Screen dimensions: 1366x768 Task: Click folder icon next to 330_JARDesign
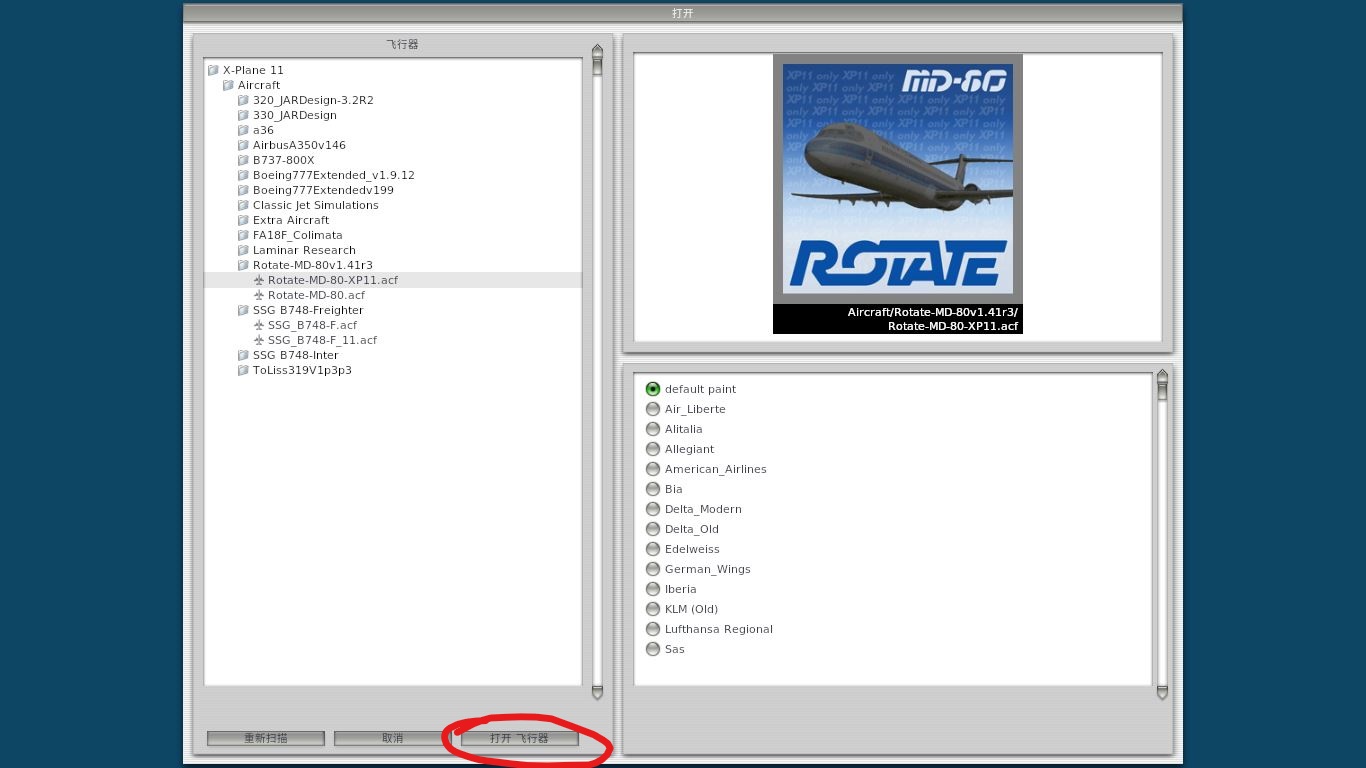point(243,115)
